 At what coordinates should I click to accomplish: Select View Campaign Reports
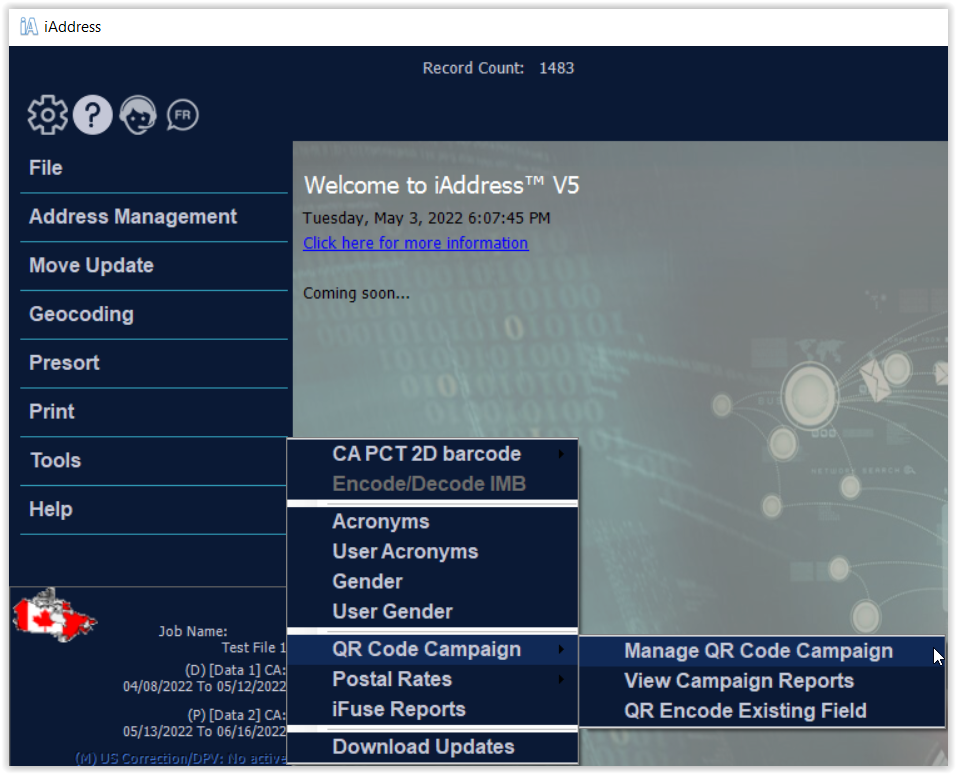pos(761,681)
